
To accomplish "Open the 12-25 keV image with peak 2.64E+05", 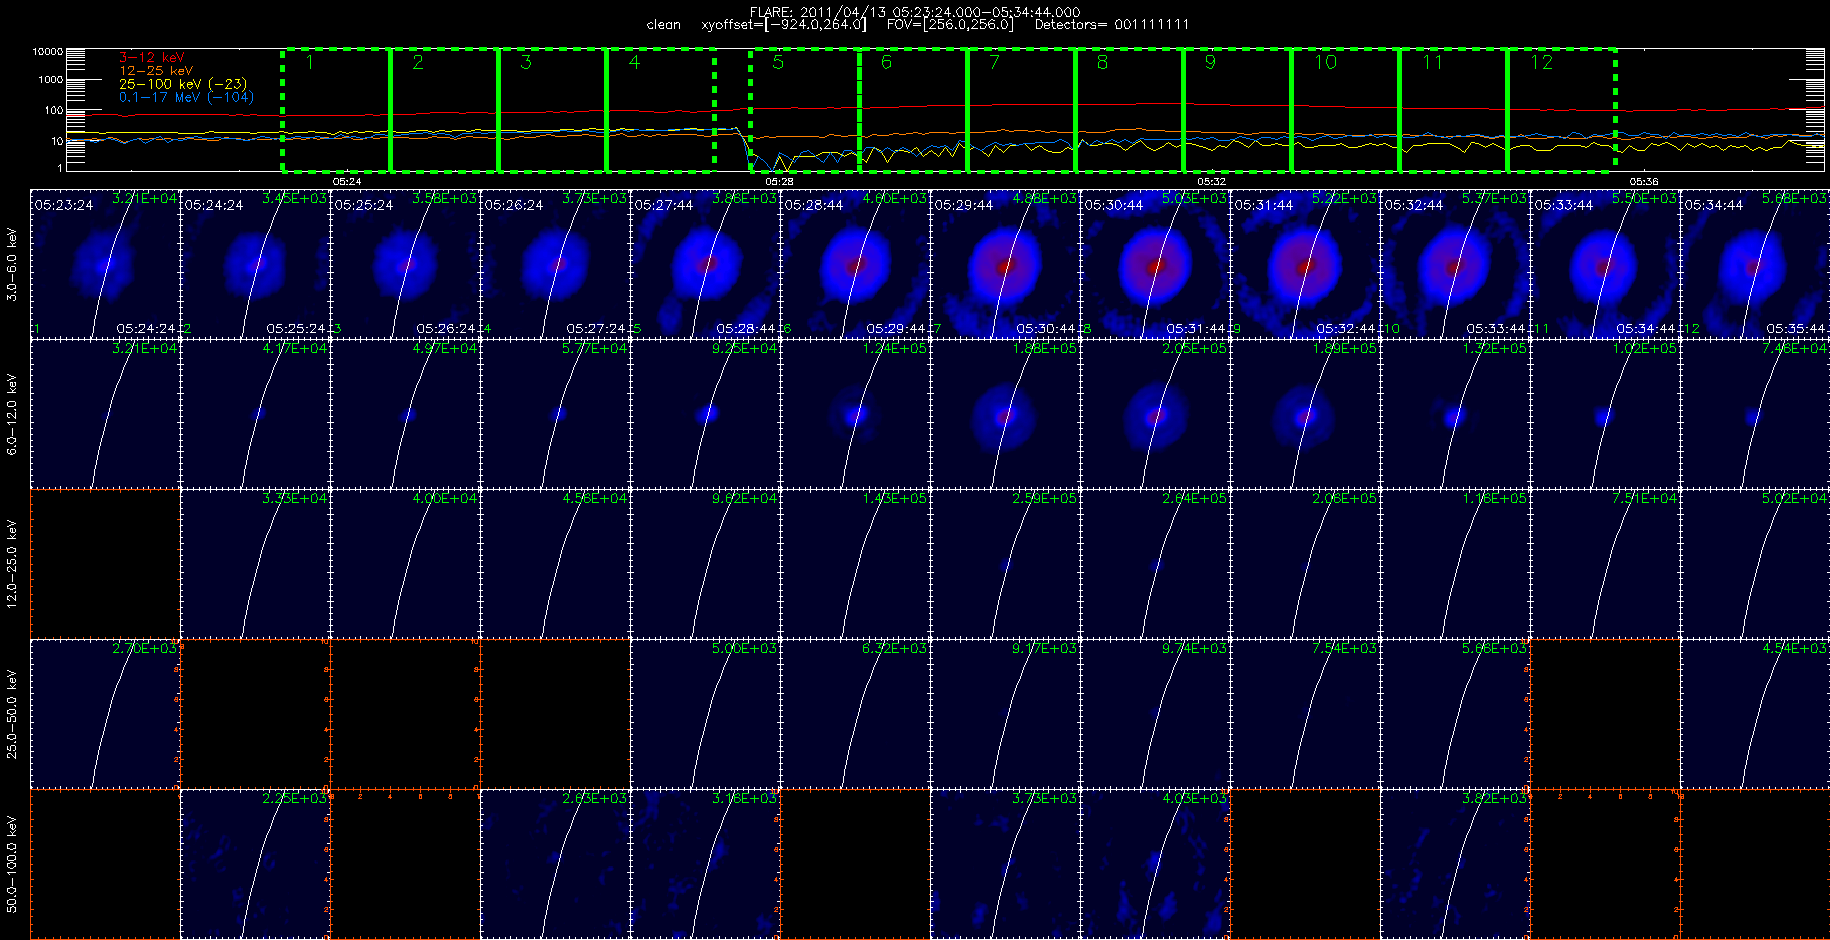I will 1155,564.
